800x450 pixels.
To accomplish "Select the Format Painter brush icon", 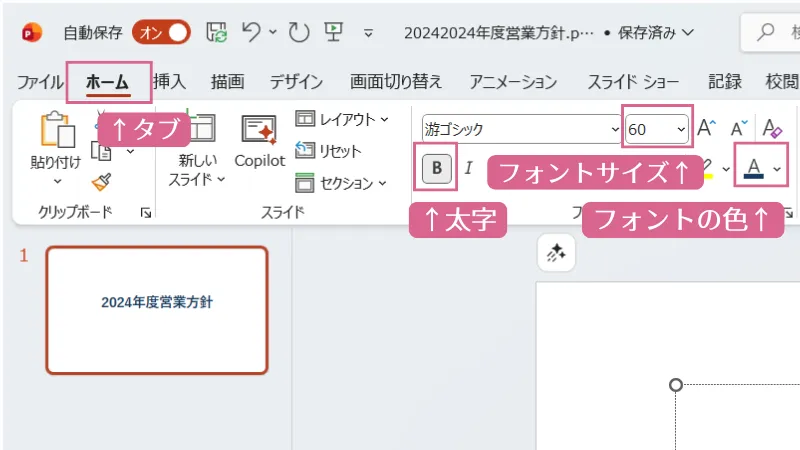I will click(101, 181).
